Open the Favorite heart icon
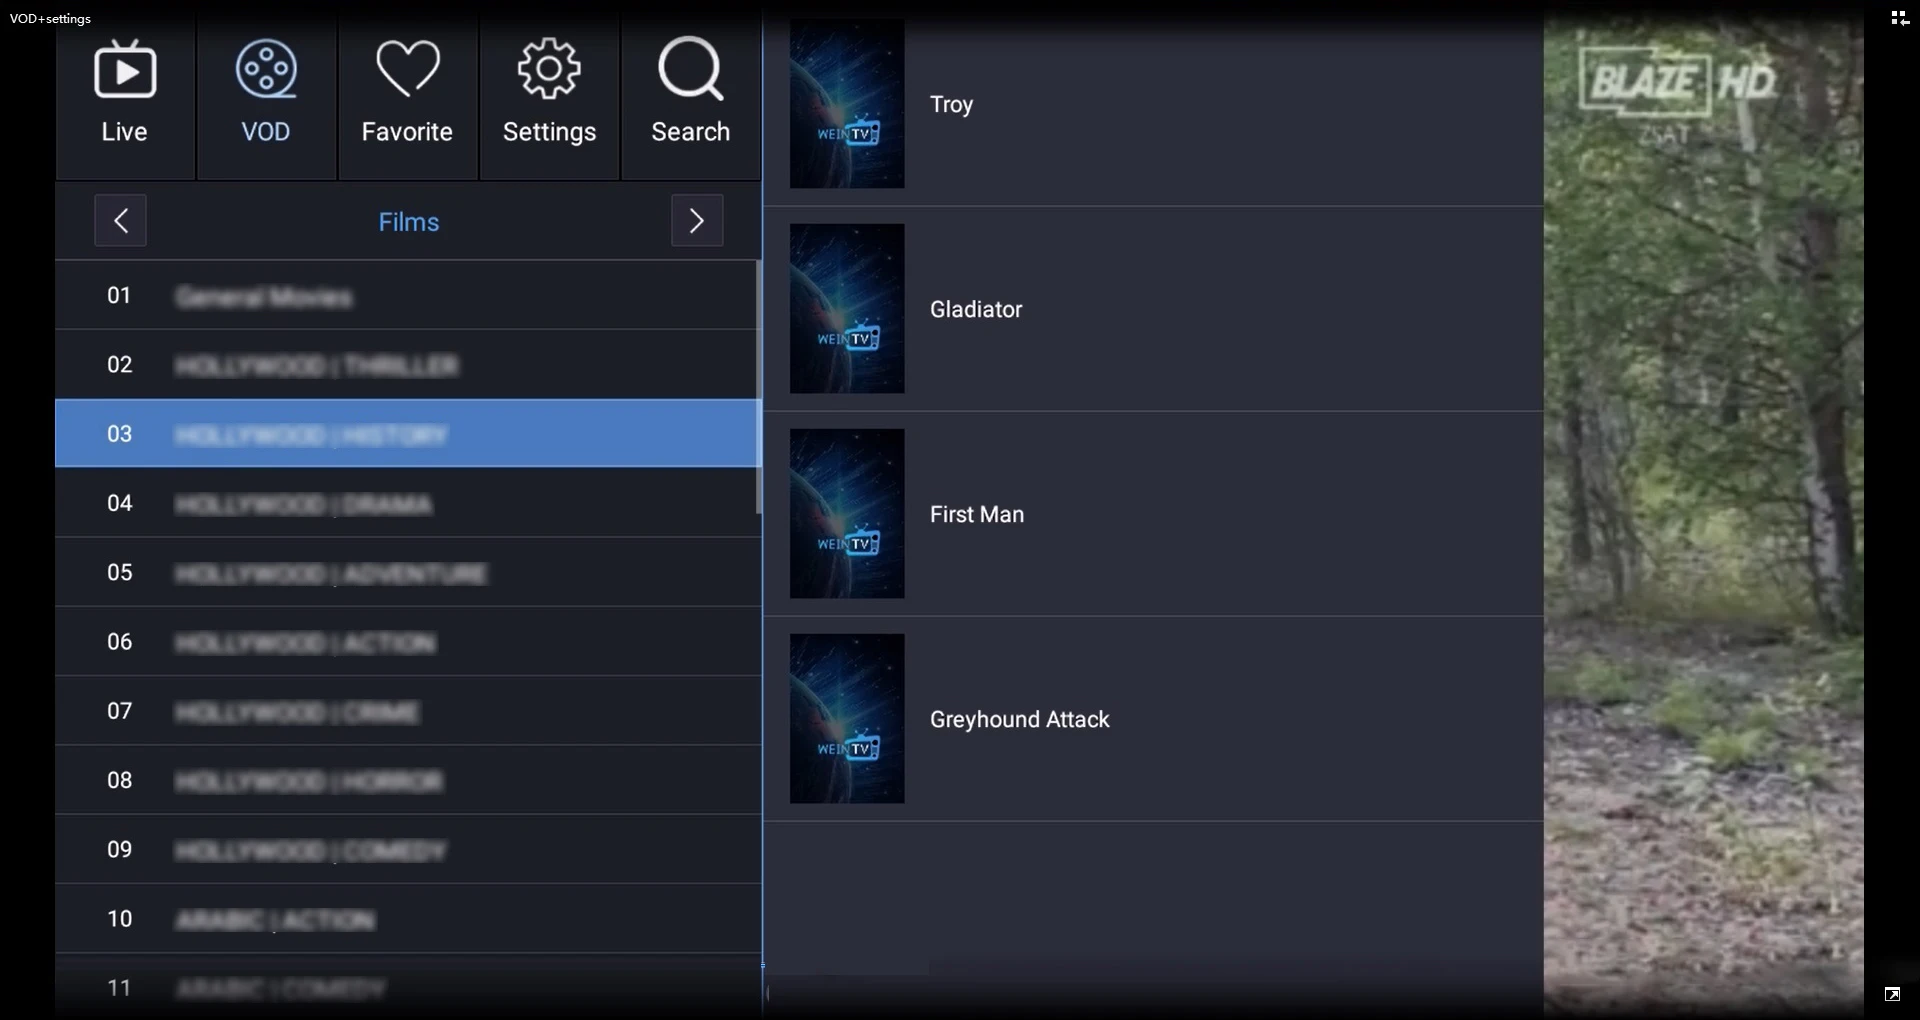This screenshot has height=1020, width=1920. pyautogui.click(x=407, y=68)
